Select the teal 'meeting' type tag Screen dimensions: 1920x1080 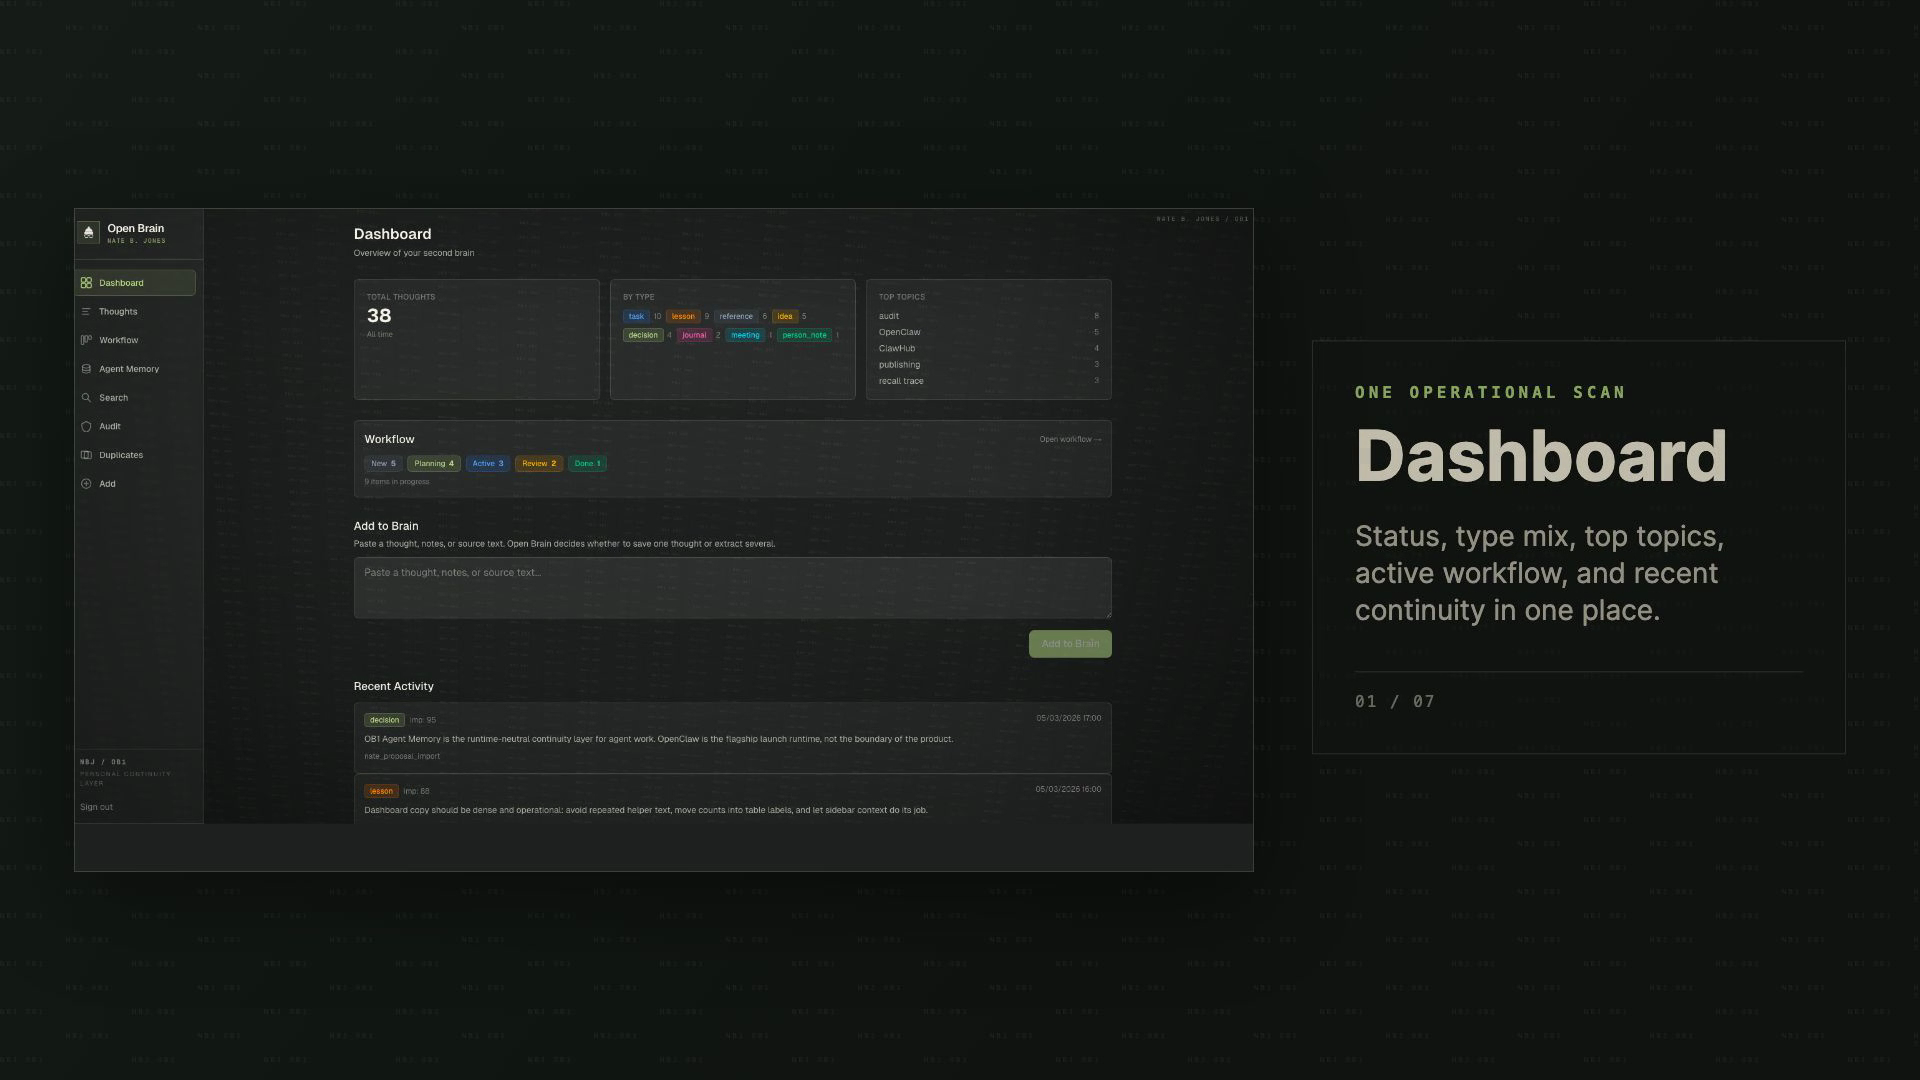pyautogui.click(x=745, y=335)
